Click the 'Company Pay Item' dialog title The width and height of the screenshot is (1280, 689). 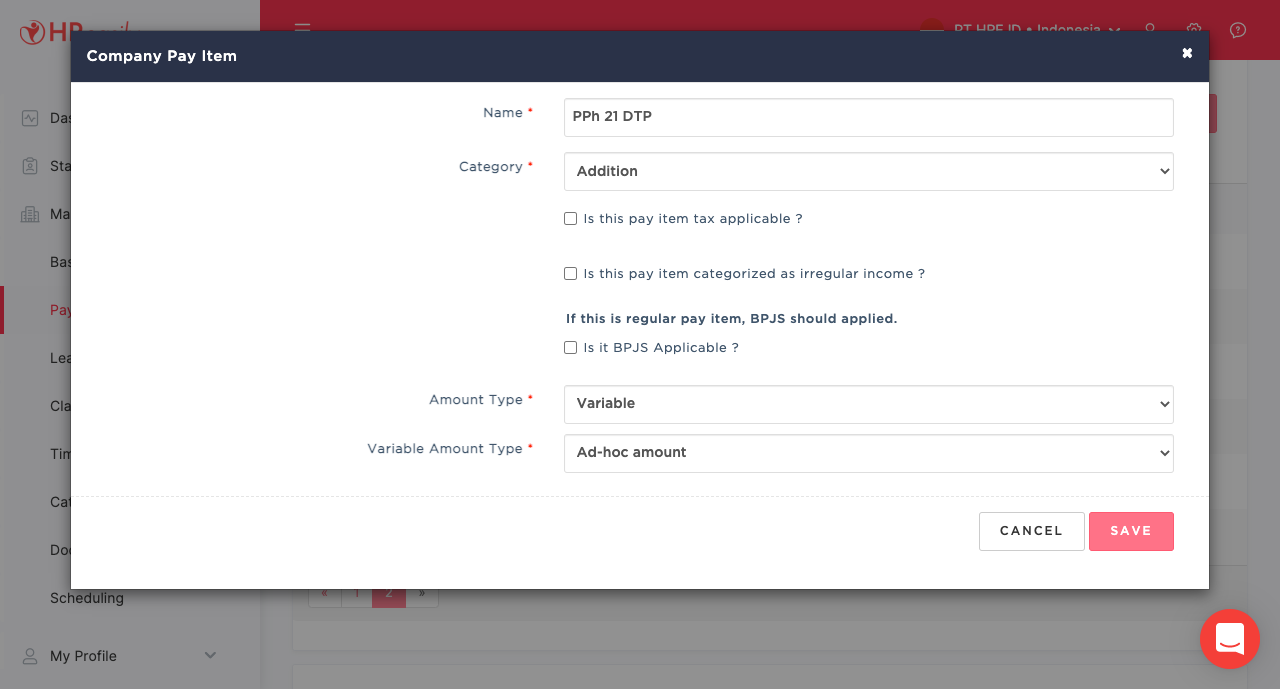pos(162,56)
